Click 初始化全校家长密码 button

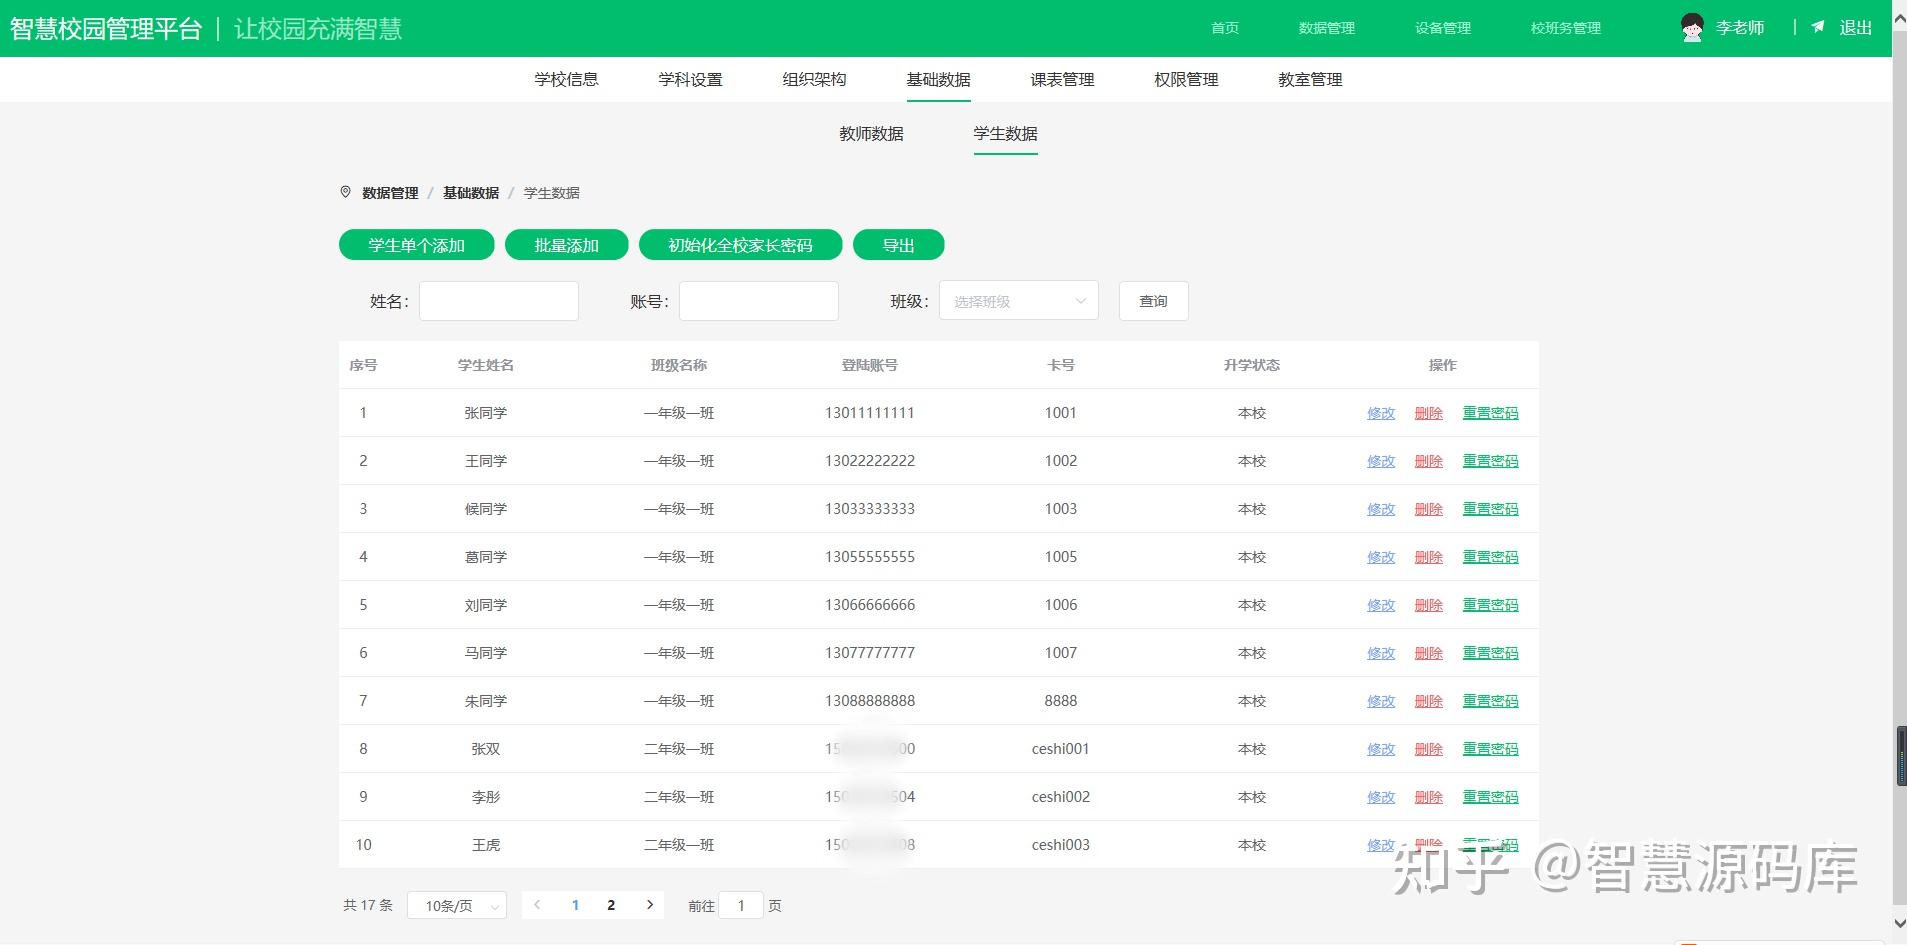[741, 245]
